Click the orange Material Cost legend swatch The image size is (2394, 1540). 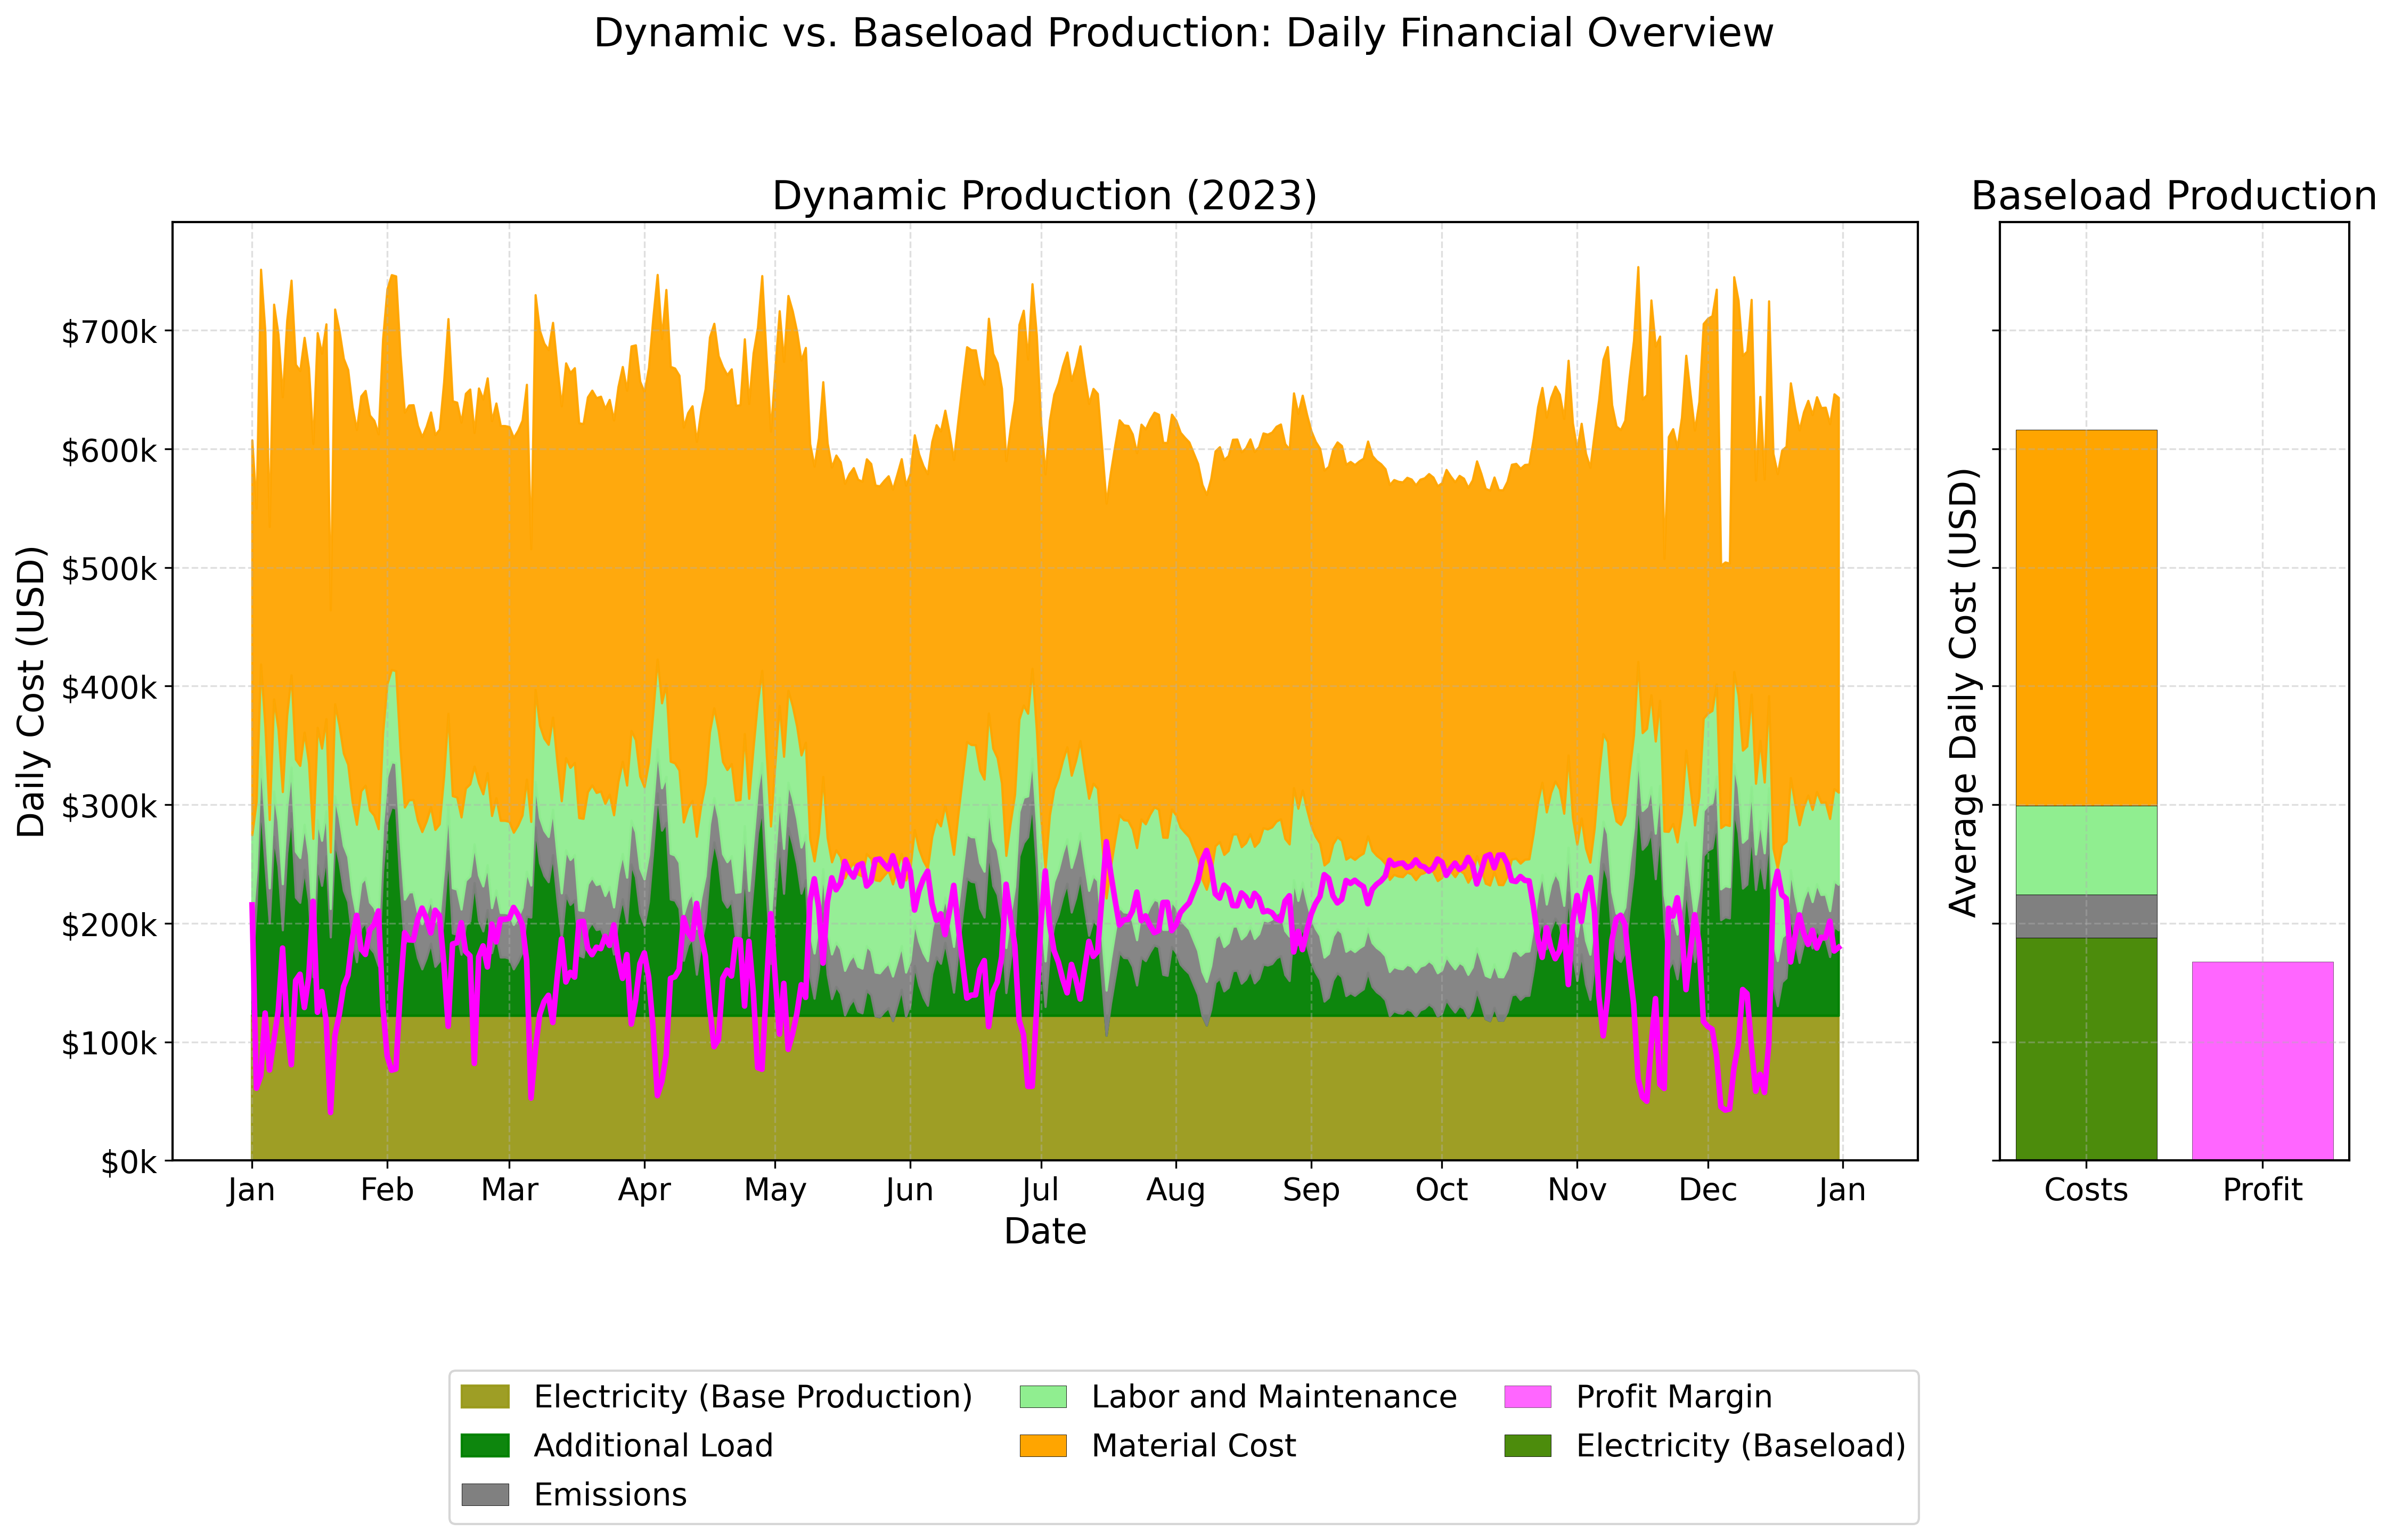pyautogui.click(x=1044, y=1446)
